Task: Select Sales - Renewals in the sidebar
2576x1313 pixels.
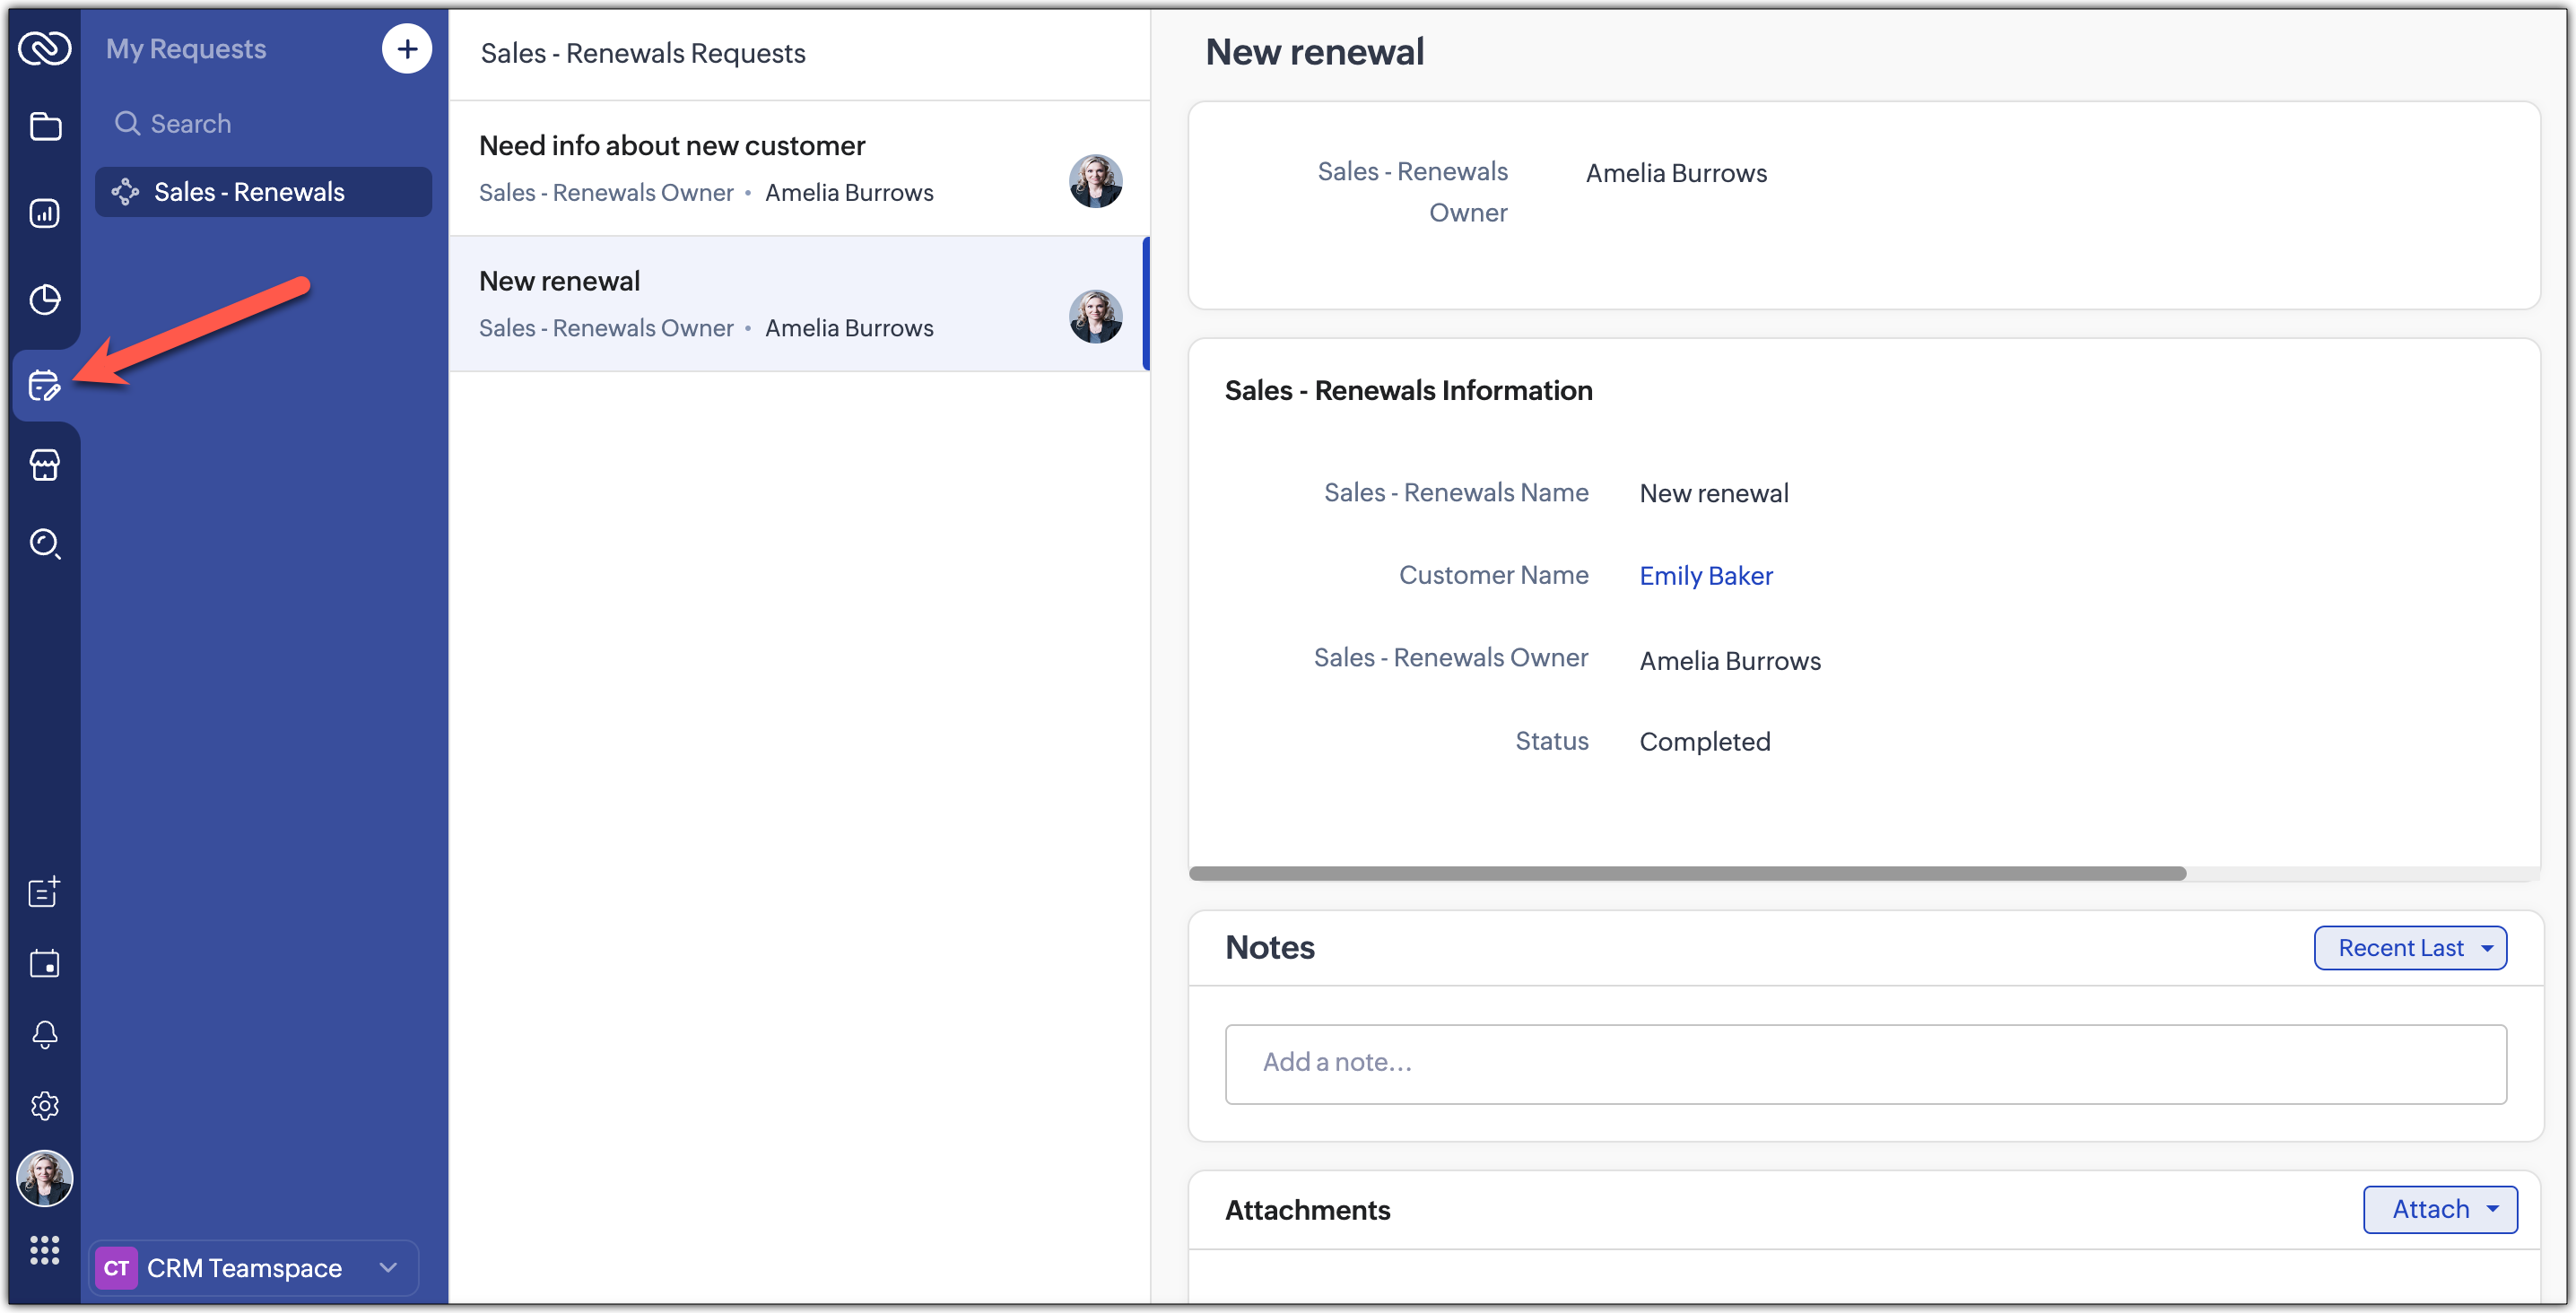Action: (x=263, y=192)
